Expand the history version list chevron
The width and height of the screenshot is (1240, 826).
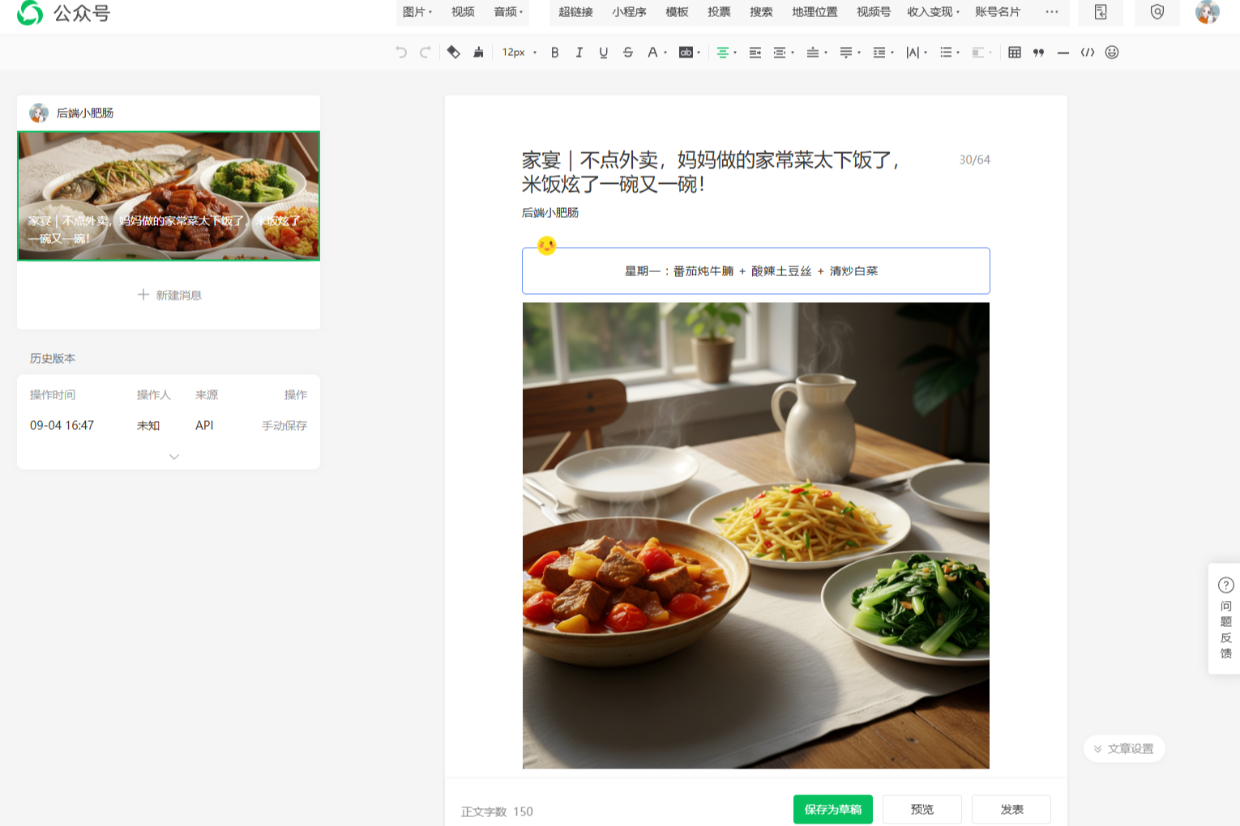pyautogui.click(x=174, y=456)
